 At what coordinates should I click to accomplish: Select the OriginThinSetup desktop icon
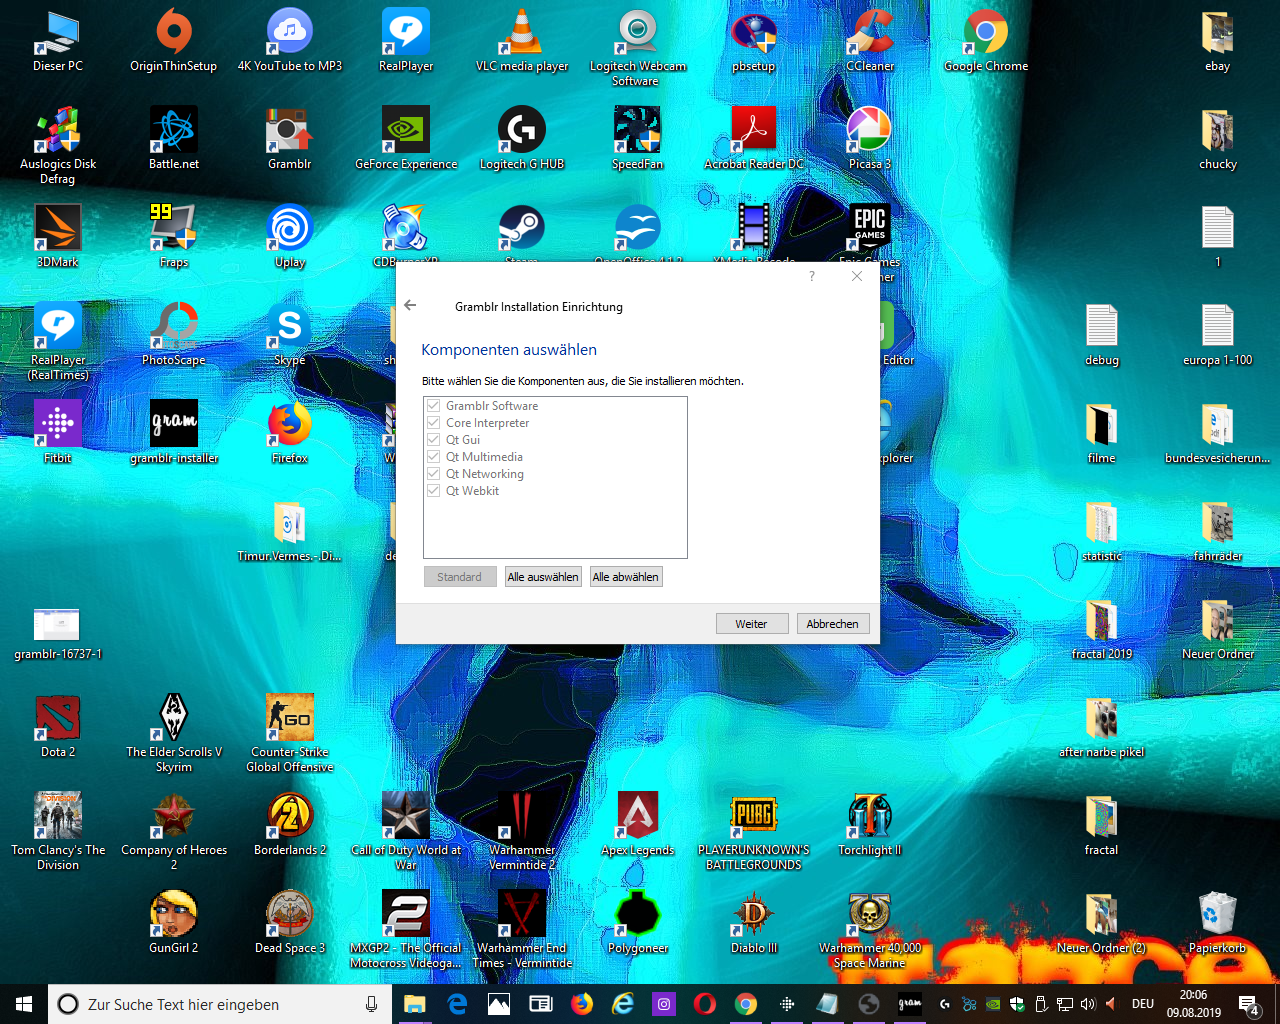coord(174,42)
